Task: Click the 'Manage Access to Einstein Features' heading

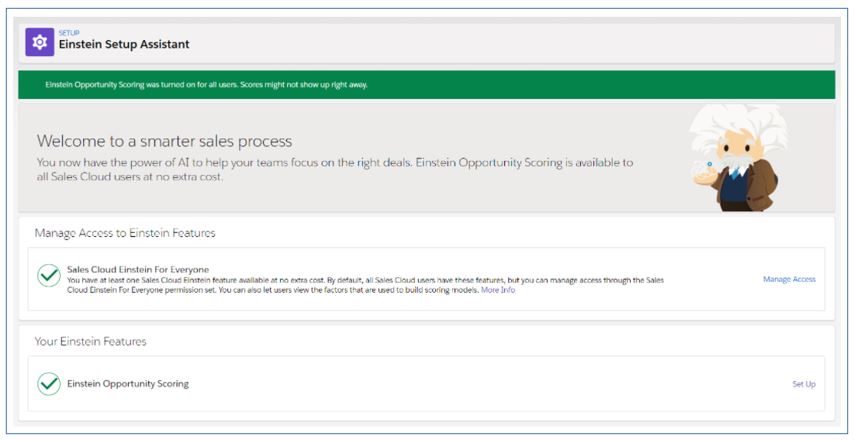Action: 125,233
